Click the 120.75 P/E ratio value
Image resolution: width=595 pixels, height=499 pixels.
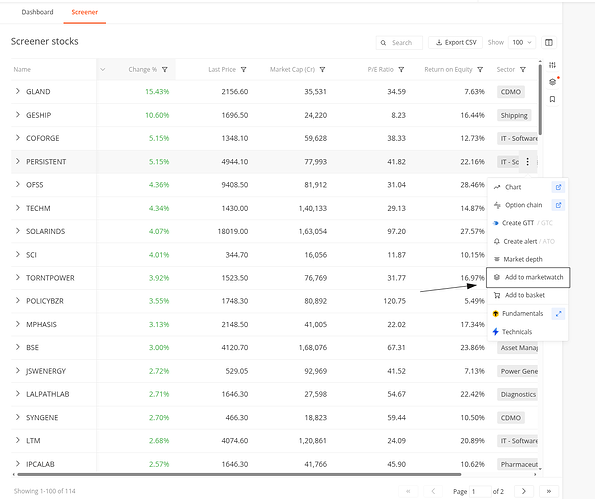point(395,301)
